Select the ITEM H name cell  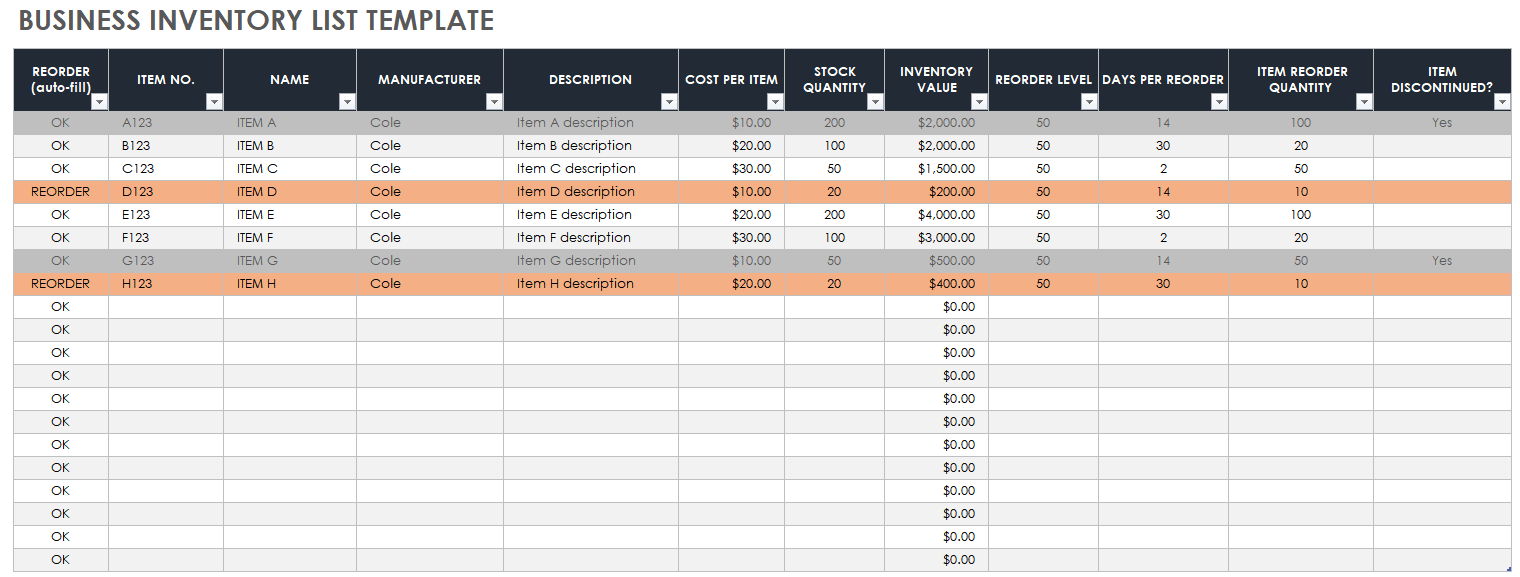click(x=290, y=283)
